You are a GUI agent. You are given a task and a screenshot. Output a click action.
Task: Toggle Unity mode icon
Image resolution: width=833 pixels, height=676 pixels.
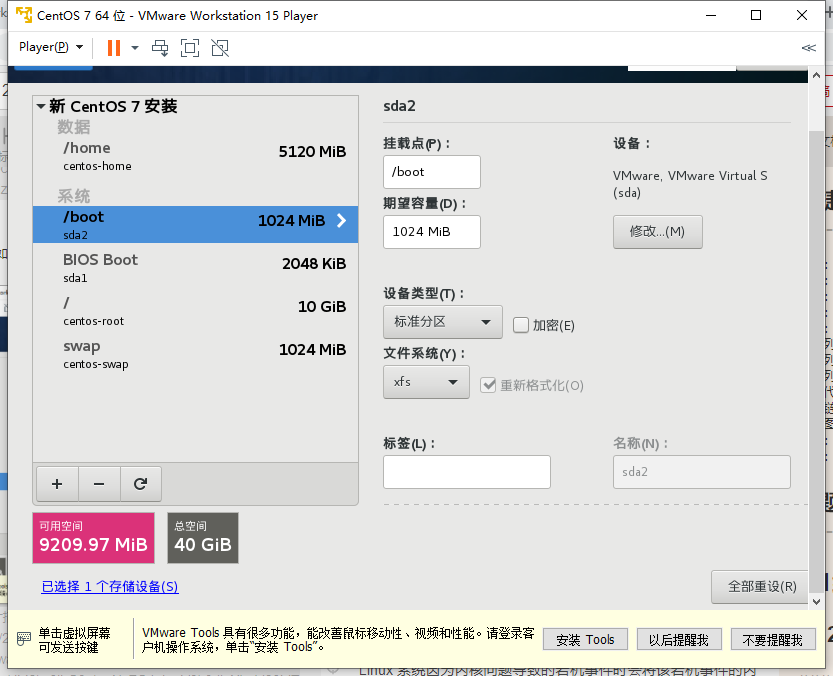220,48
